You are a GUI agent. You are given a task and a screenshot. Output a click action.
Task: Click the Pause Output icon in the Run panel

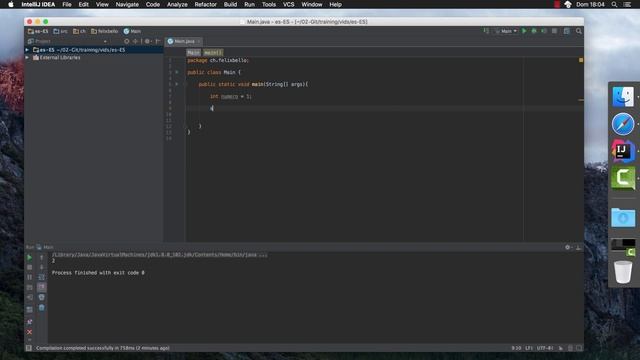coord(29,277)
